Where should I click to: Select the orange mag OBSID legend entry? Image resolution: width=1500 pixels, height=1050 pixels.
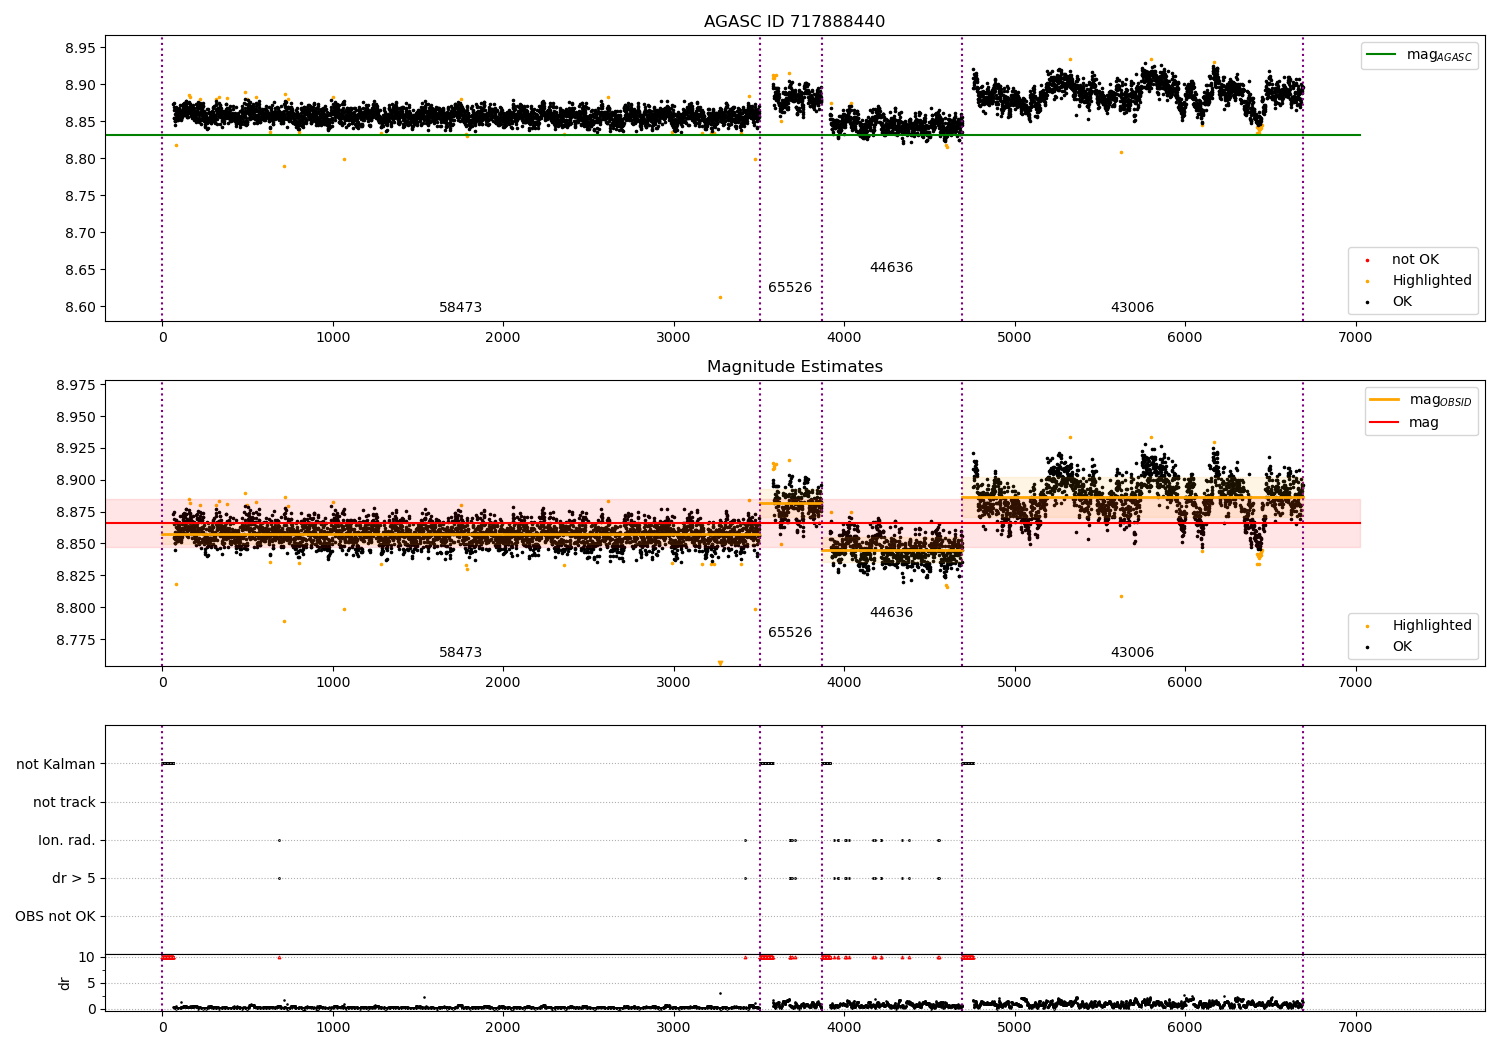pyautogui.click(x=1420, y=400)
